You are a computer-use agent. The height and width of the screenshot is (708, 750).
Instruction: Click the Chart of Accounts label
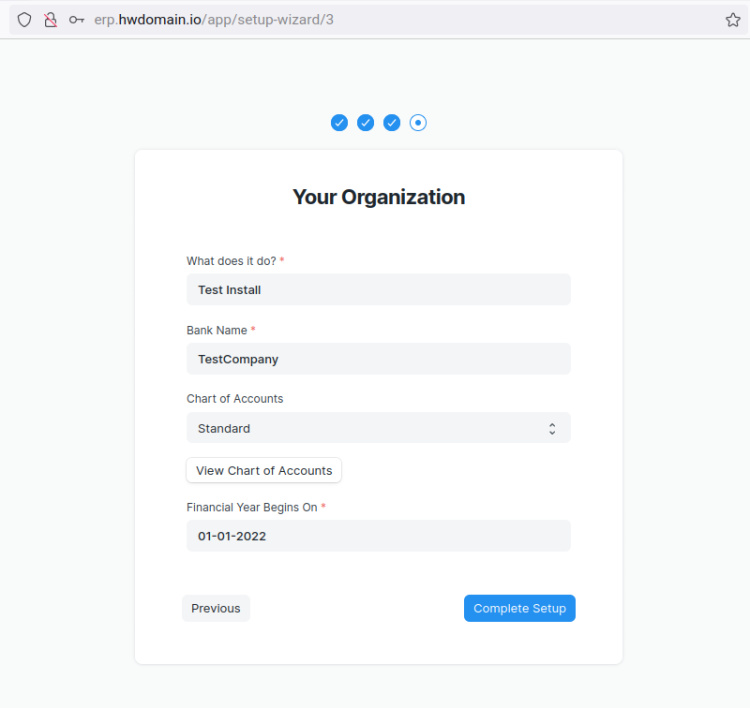pyautogui.click(x=235, y=398)
